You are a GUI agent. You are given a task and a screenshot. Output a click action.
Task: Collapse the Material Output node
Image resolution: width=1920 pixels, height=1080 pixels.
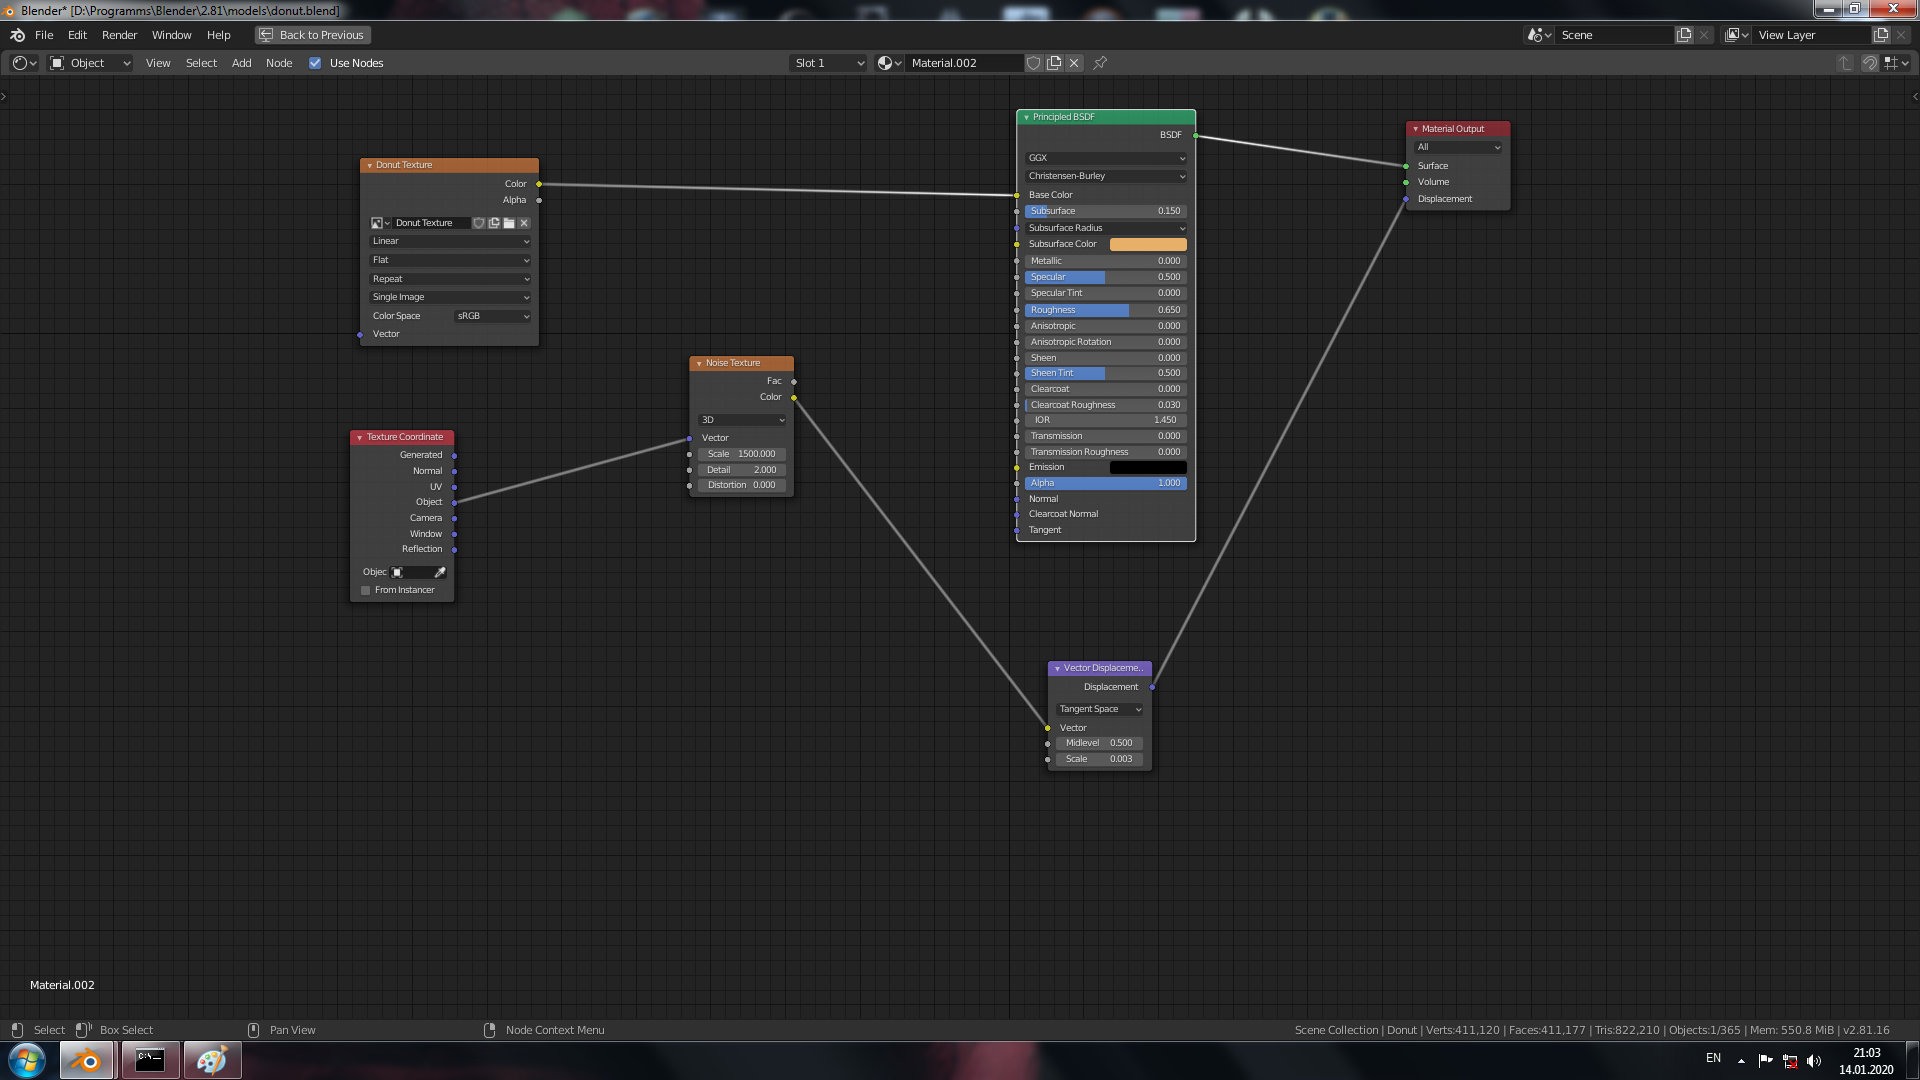coord(1415,129)
